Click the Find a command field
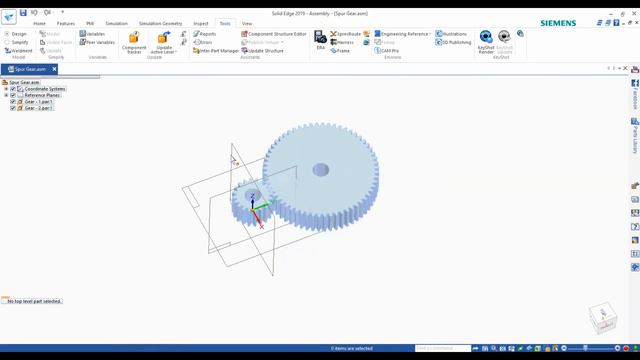The height and width of the screenshot is (360, 640). 443,348
